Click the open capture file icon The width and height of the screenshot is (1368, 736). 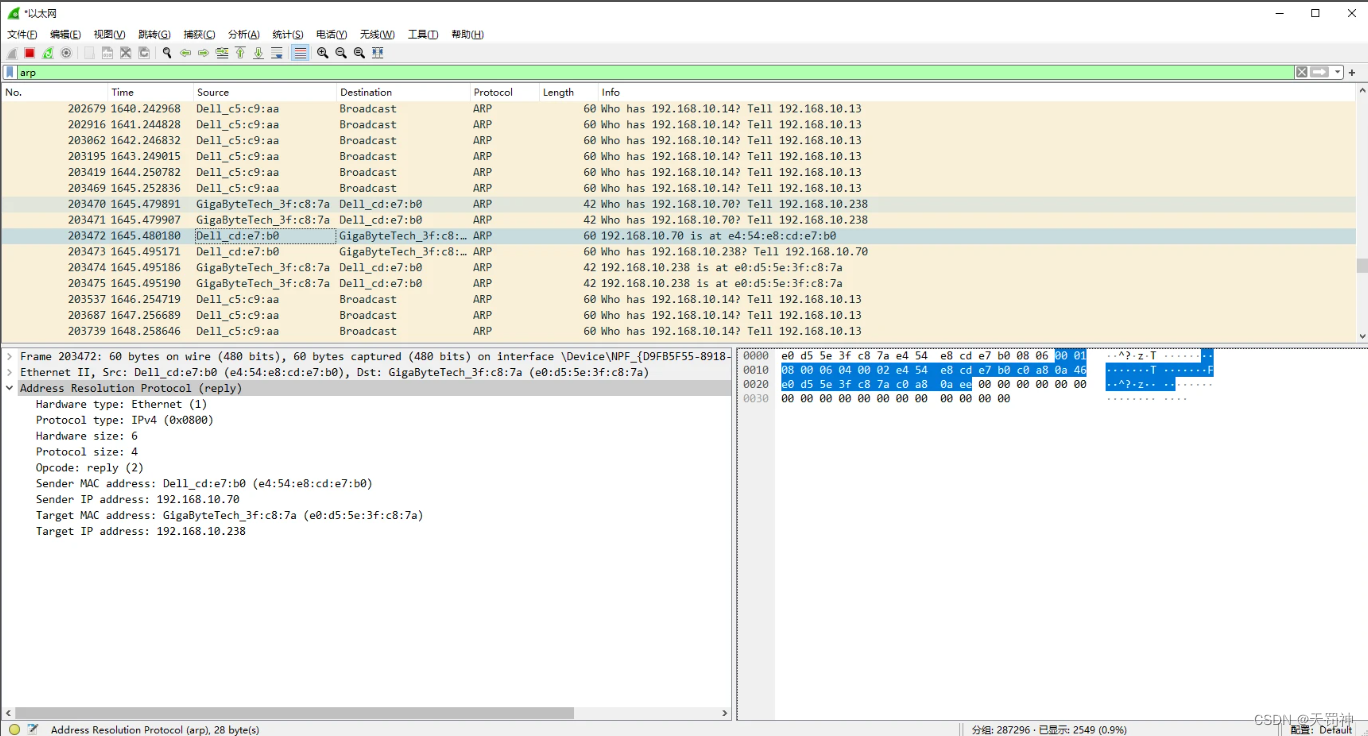pos(89,53)
